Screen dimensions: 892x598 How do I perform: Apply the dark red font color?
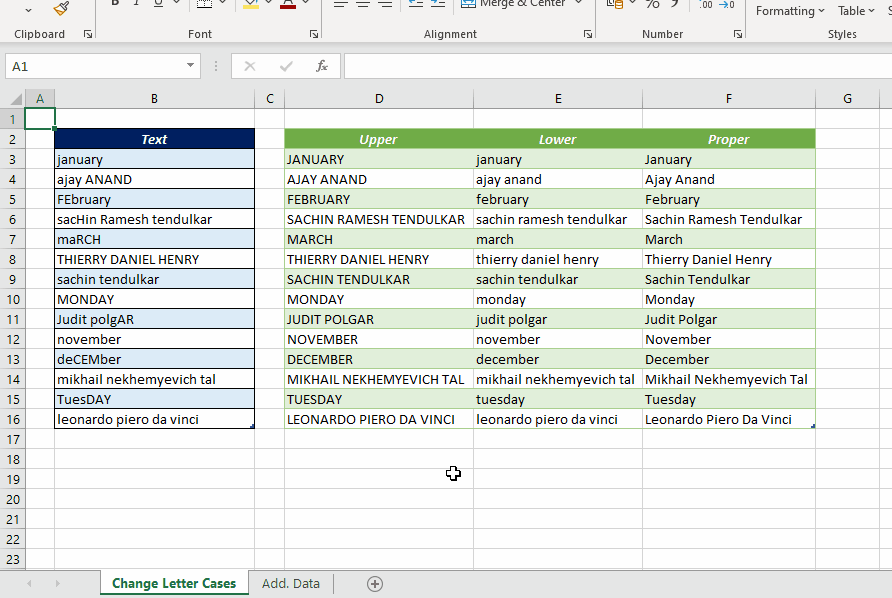[288, 3]
